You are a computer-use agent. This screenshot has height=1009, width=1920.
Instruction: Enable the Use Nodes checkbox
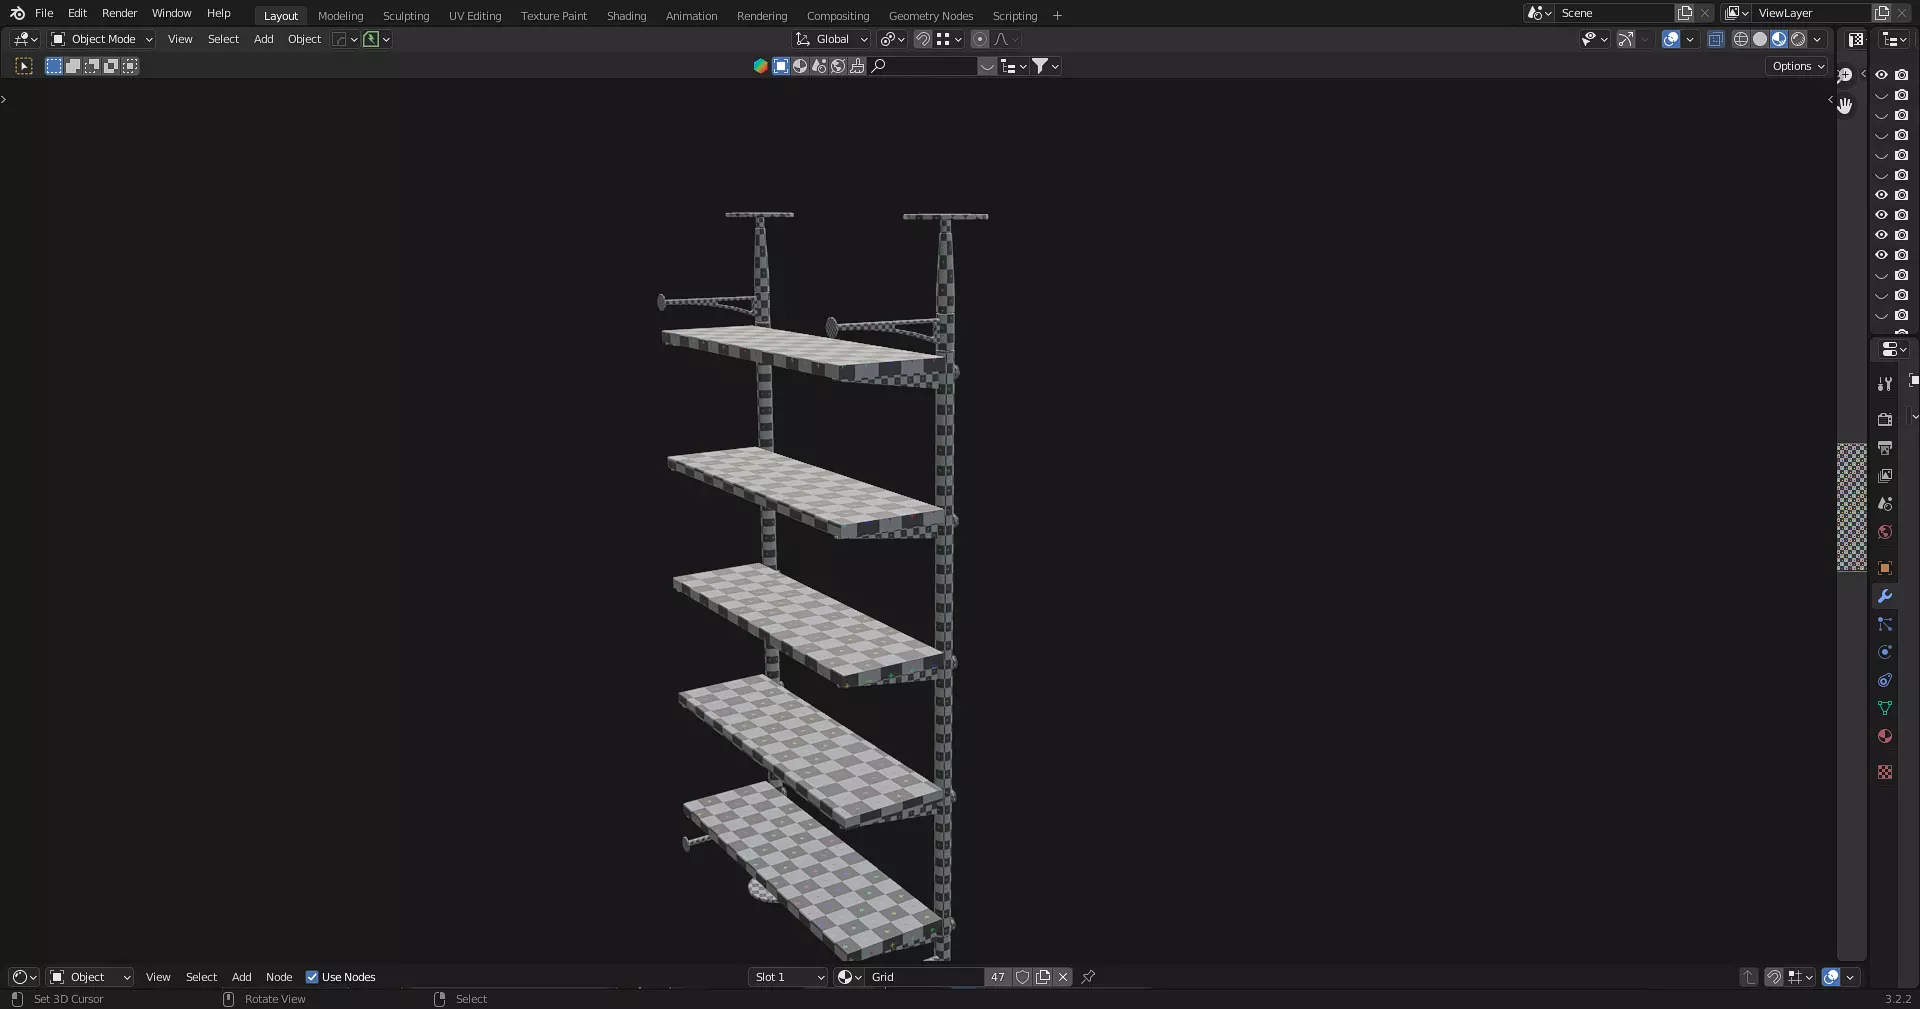tap(312, 977)
